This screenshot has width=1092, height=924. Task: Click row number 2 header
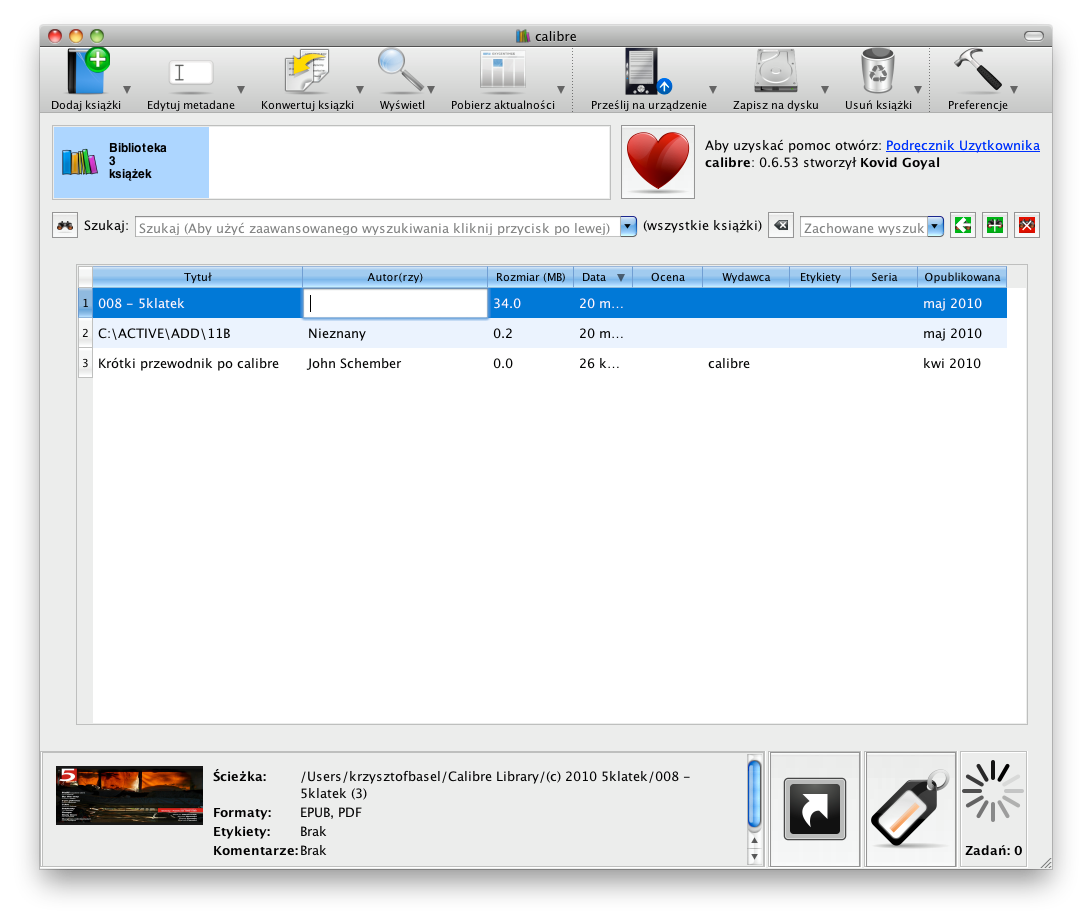pyautogui.click(x=85, y=334)
